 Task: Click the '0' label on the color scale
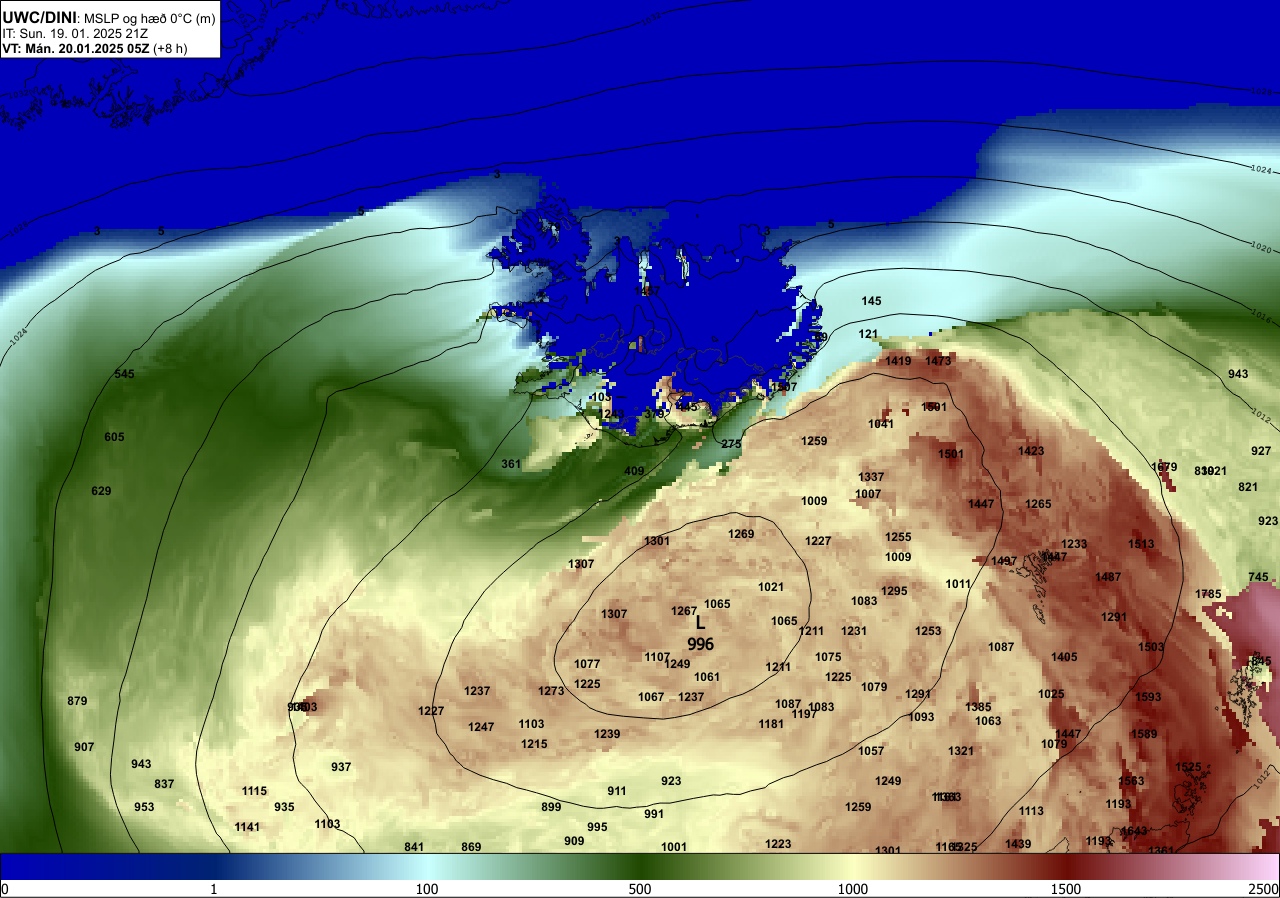click(5, 889)
